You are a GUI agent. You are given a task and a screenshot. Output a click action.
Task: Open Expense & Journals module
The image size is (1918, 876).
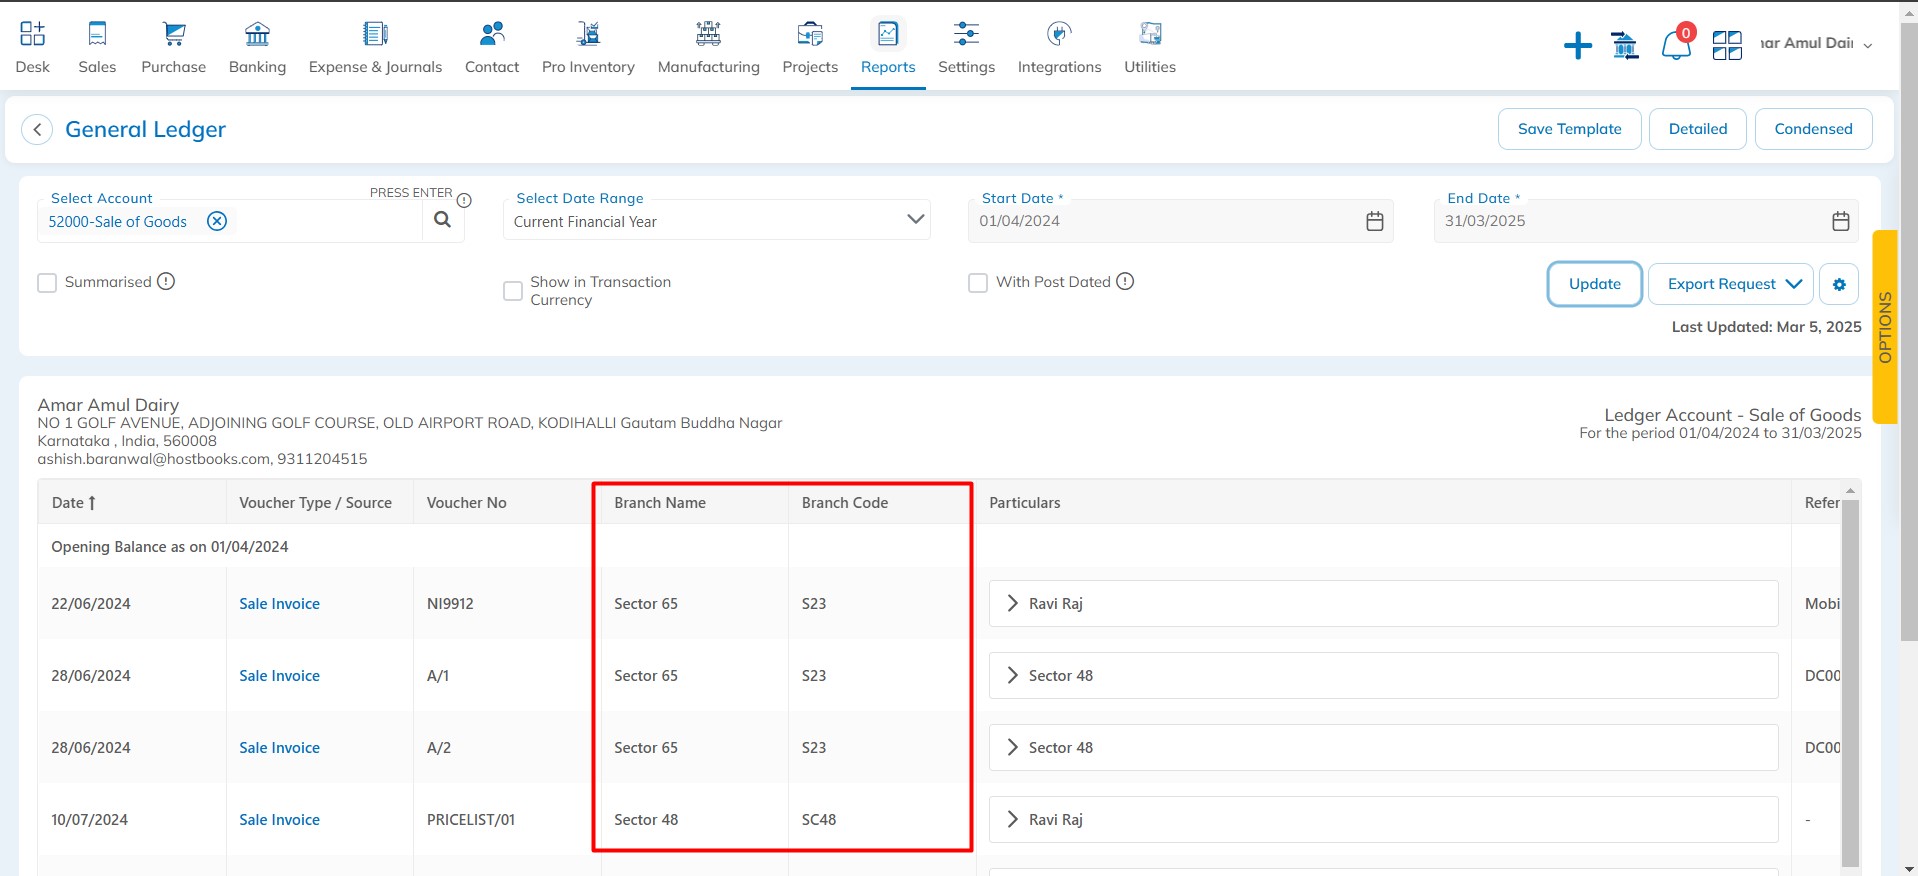coord(375,47)
